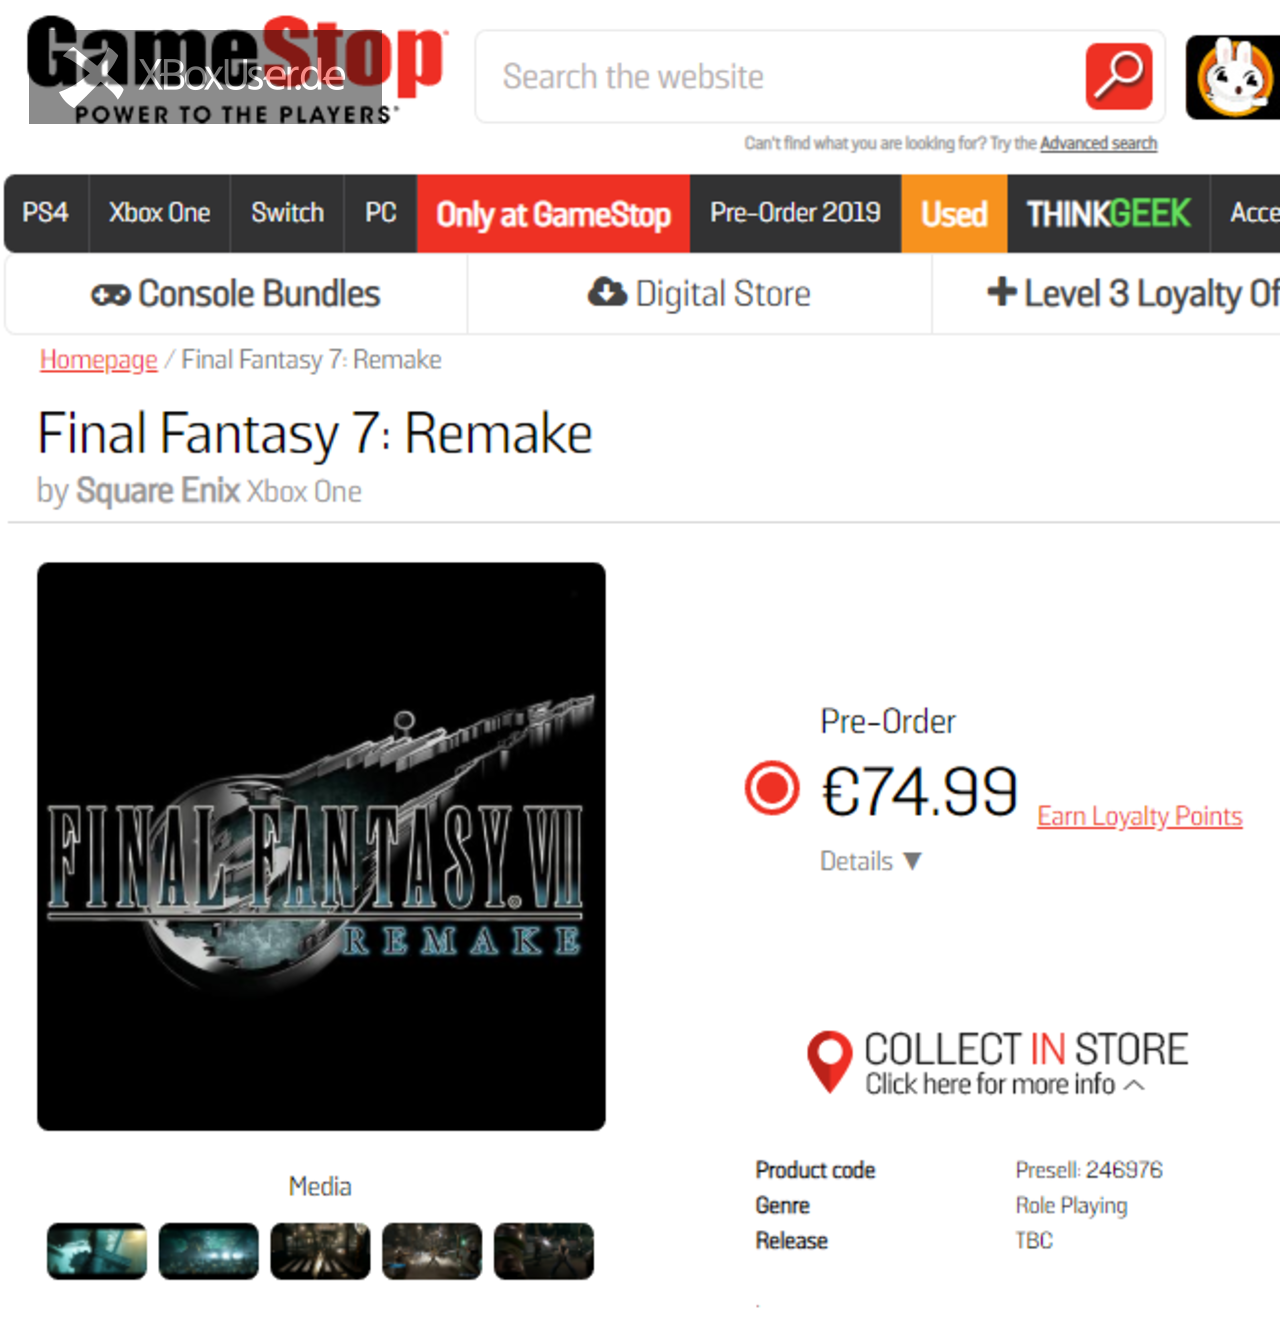Click the red magnifier search button

point(1119,76)
